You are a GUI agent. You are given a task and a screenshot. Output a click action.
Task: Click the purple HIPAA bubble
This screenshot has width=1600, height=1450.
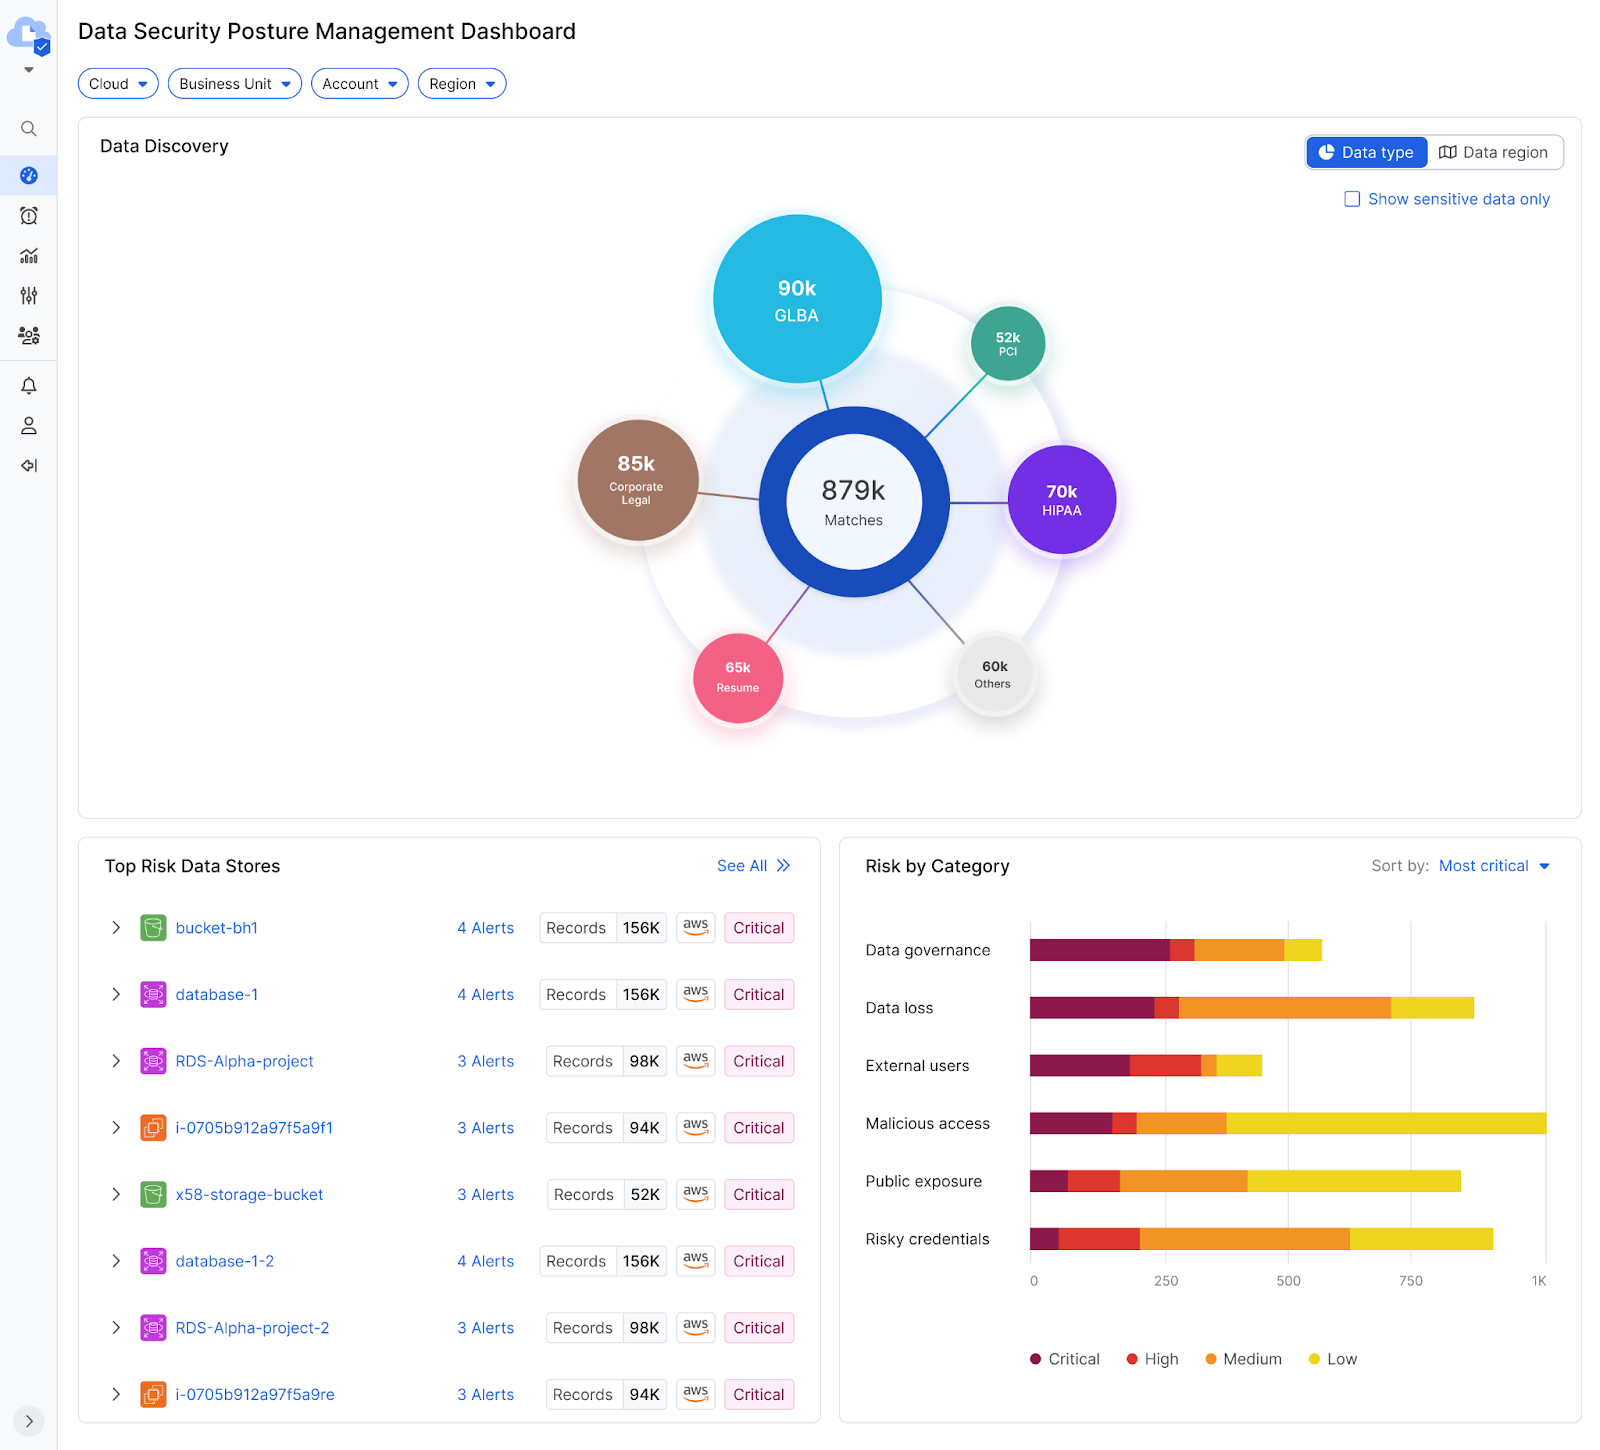1061,500
